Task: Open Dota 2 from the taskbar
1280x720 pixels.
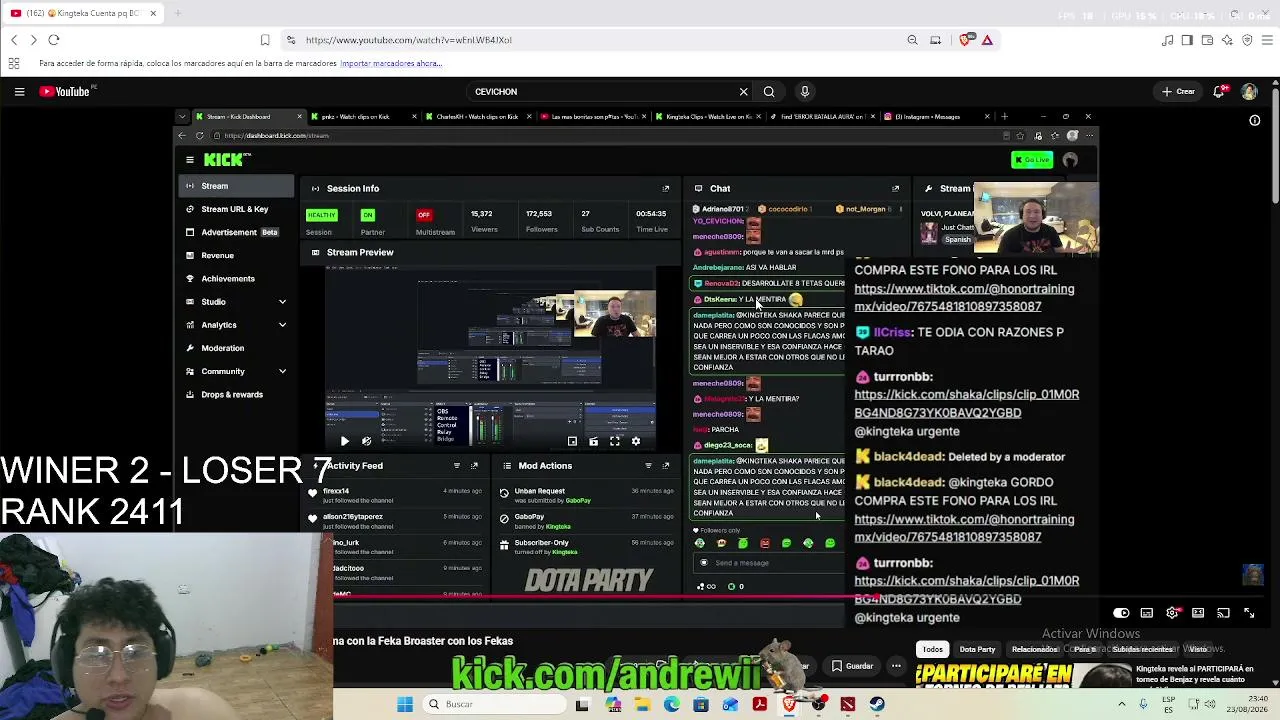Action: [x=848, y=705]
